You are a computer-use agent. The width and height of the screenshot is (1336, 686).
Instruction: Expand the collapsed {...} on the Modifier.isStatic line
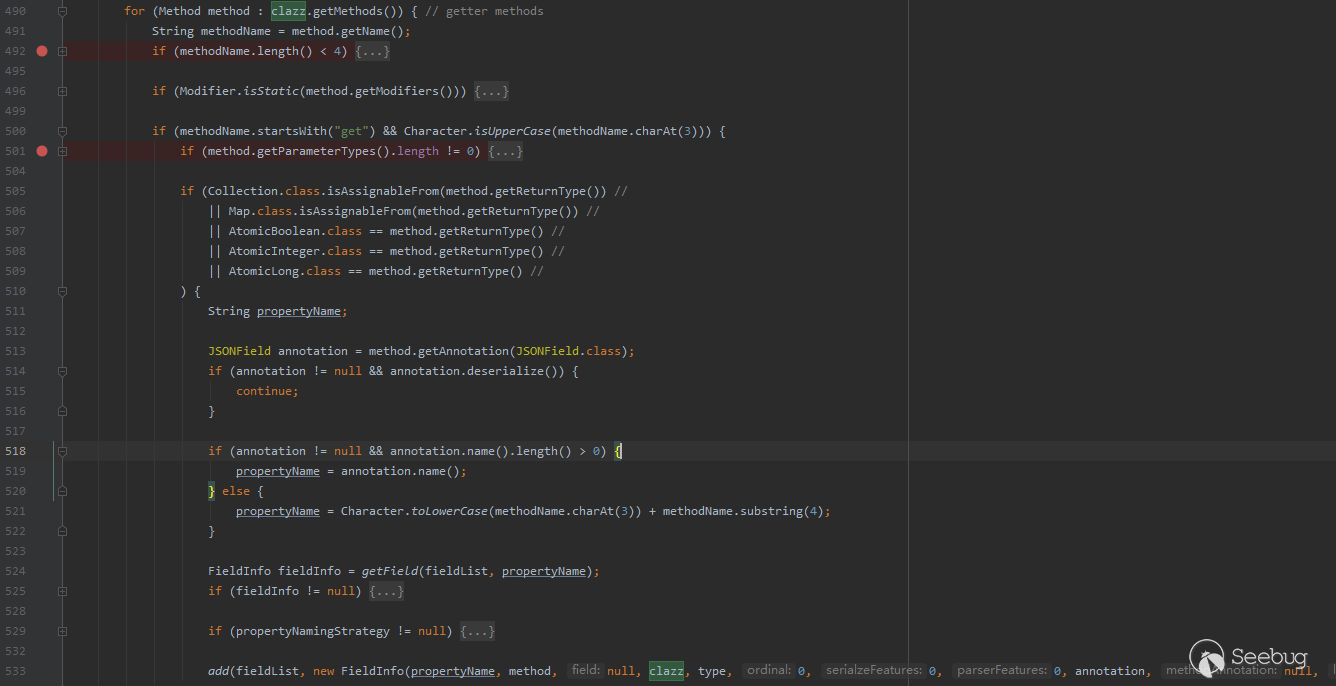[x=491, y=91]
